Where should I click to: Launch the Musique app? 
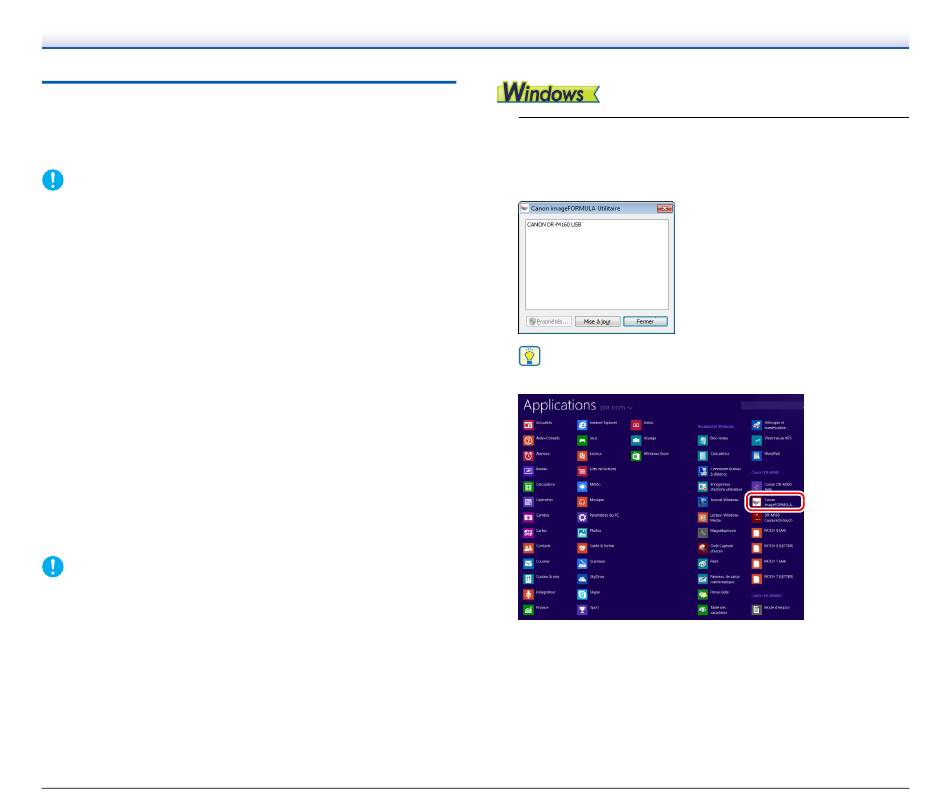[x=591, y=502]
